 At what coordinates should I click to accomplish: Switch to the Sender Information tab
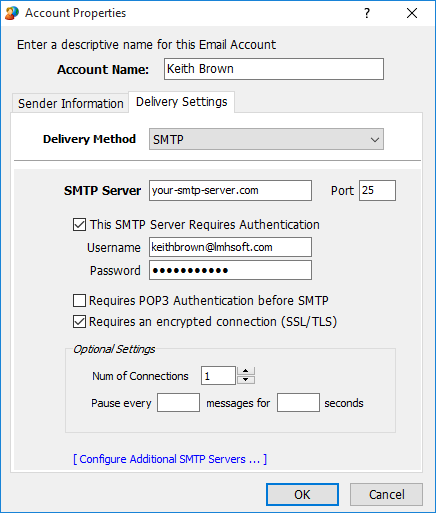point(70,104)
